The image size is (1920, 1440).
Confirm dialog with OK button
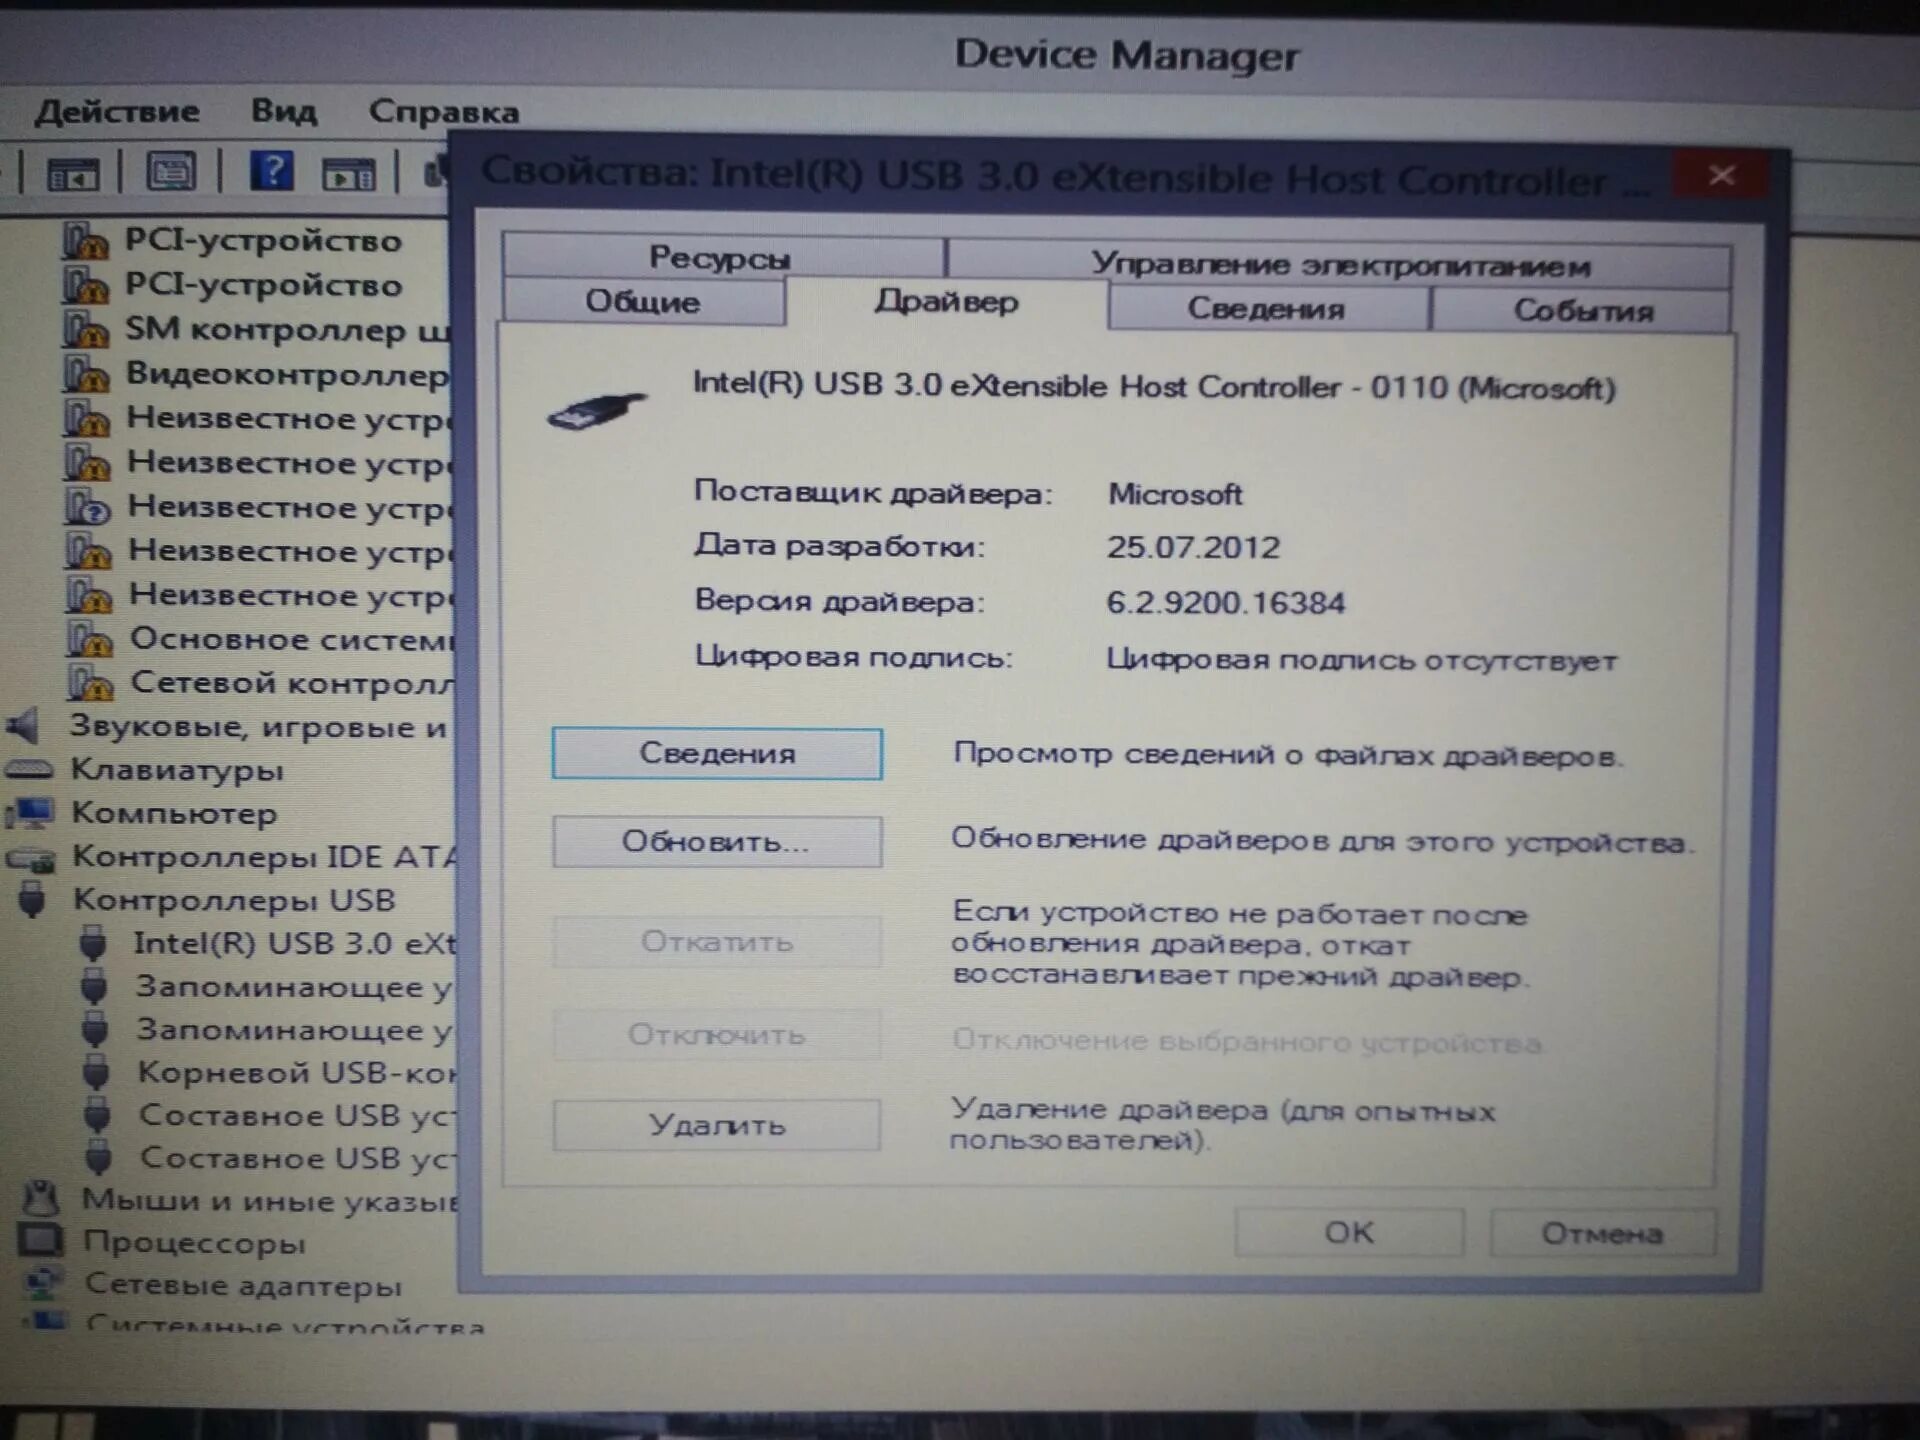point(1349,1232)
